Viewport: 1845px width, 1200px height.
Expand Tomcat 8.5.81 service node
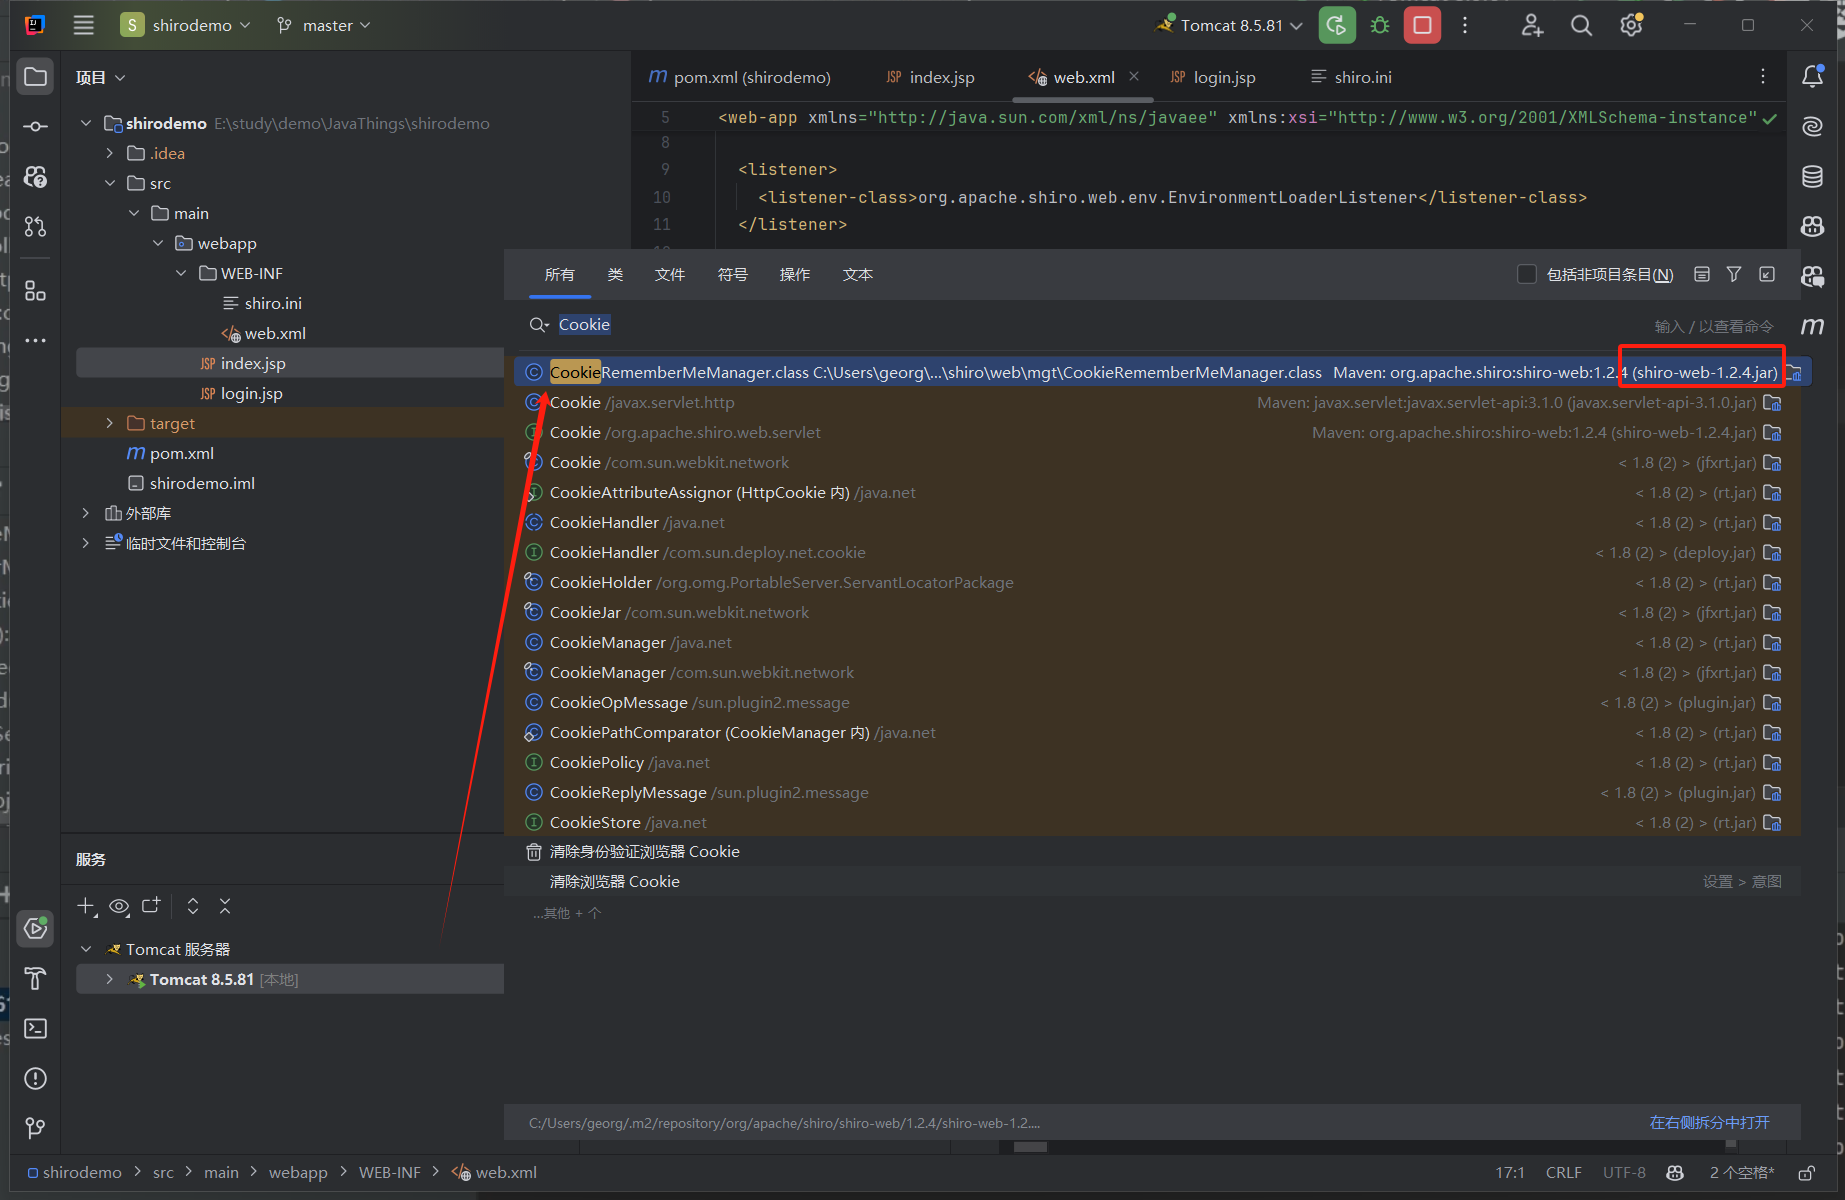tap(110, 979)
